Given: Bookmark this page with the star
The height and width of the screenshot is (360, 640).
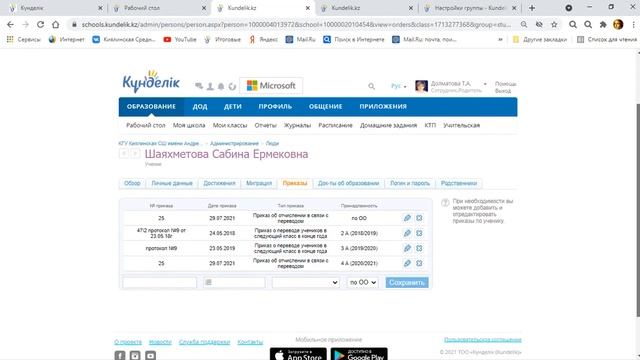Looking at the screenshot, I should [x=554, y=24].
